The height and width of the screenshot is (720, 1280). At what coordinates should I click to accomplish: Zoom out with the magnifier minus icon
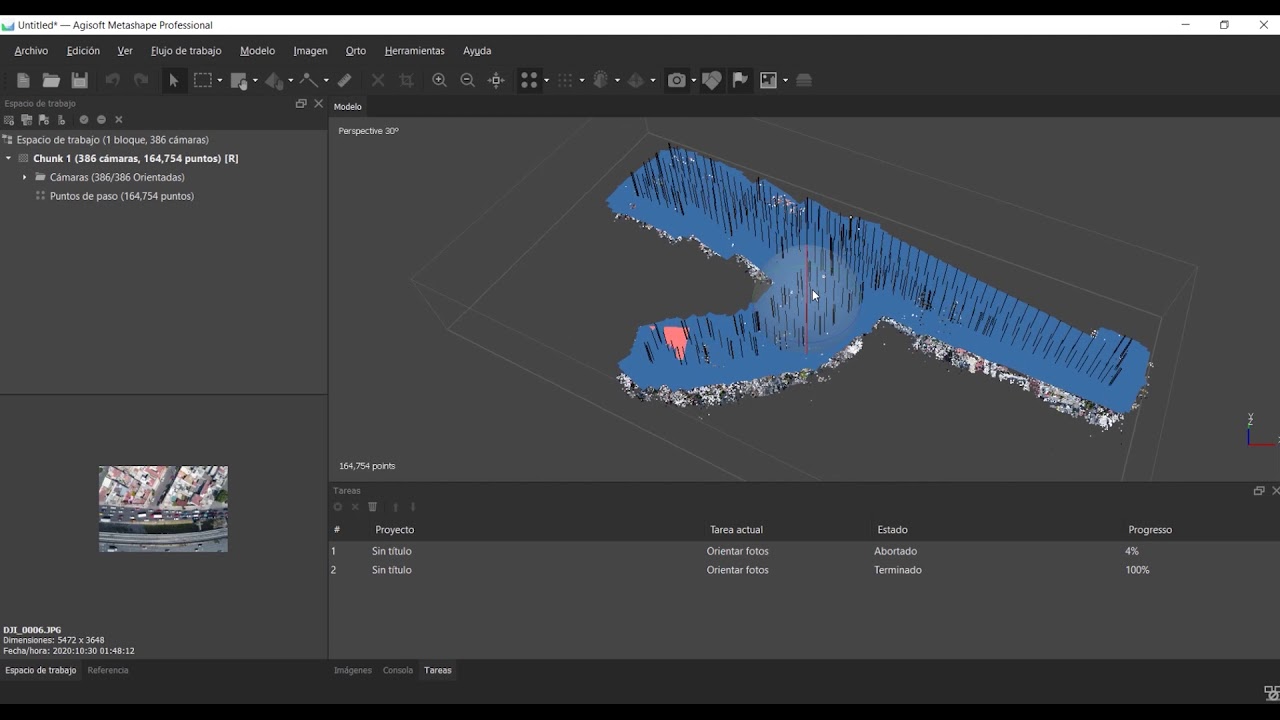(467, 80)
